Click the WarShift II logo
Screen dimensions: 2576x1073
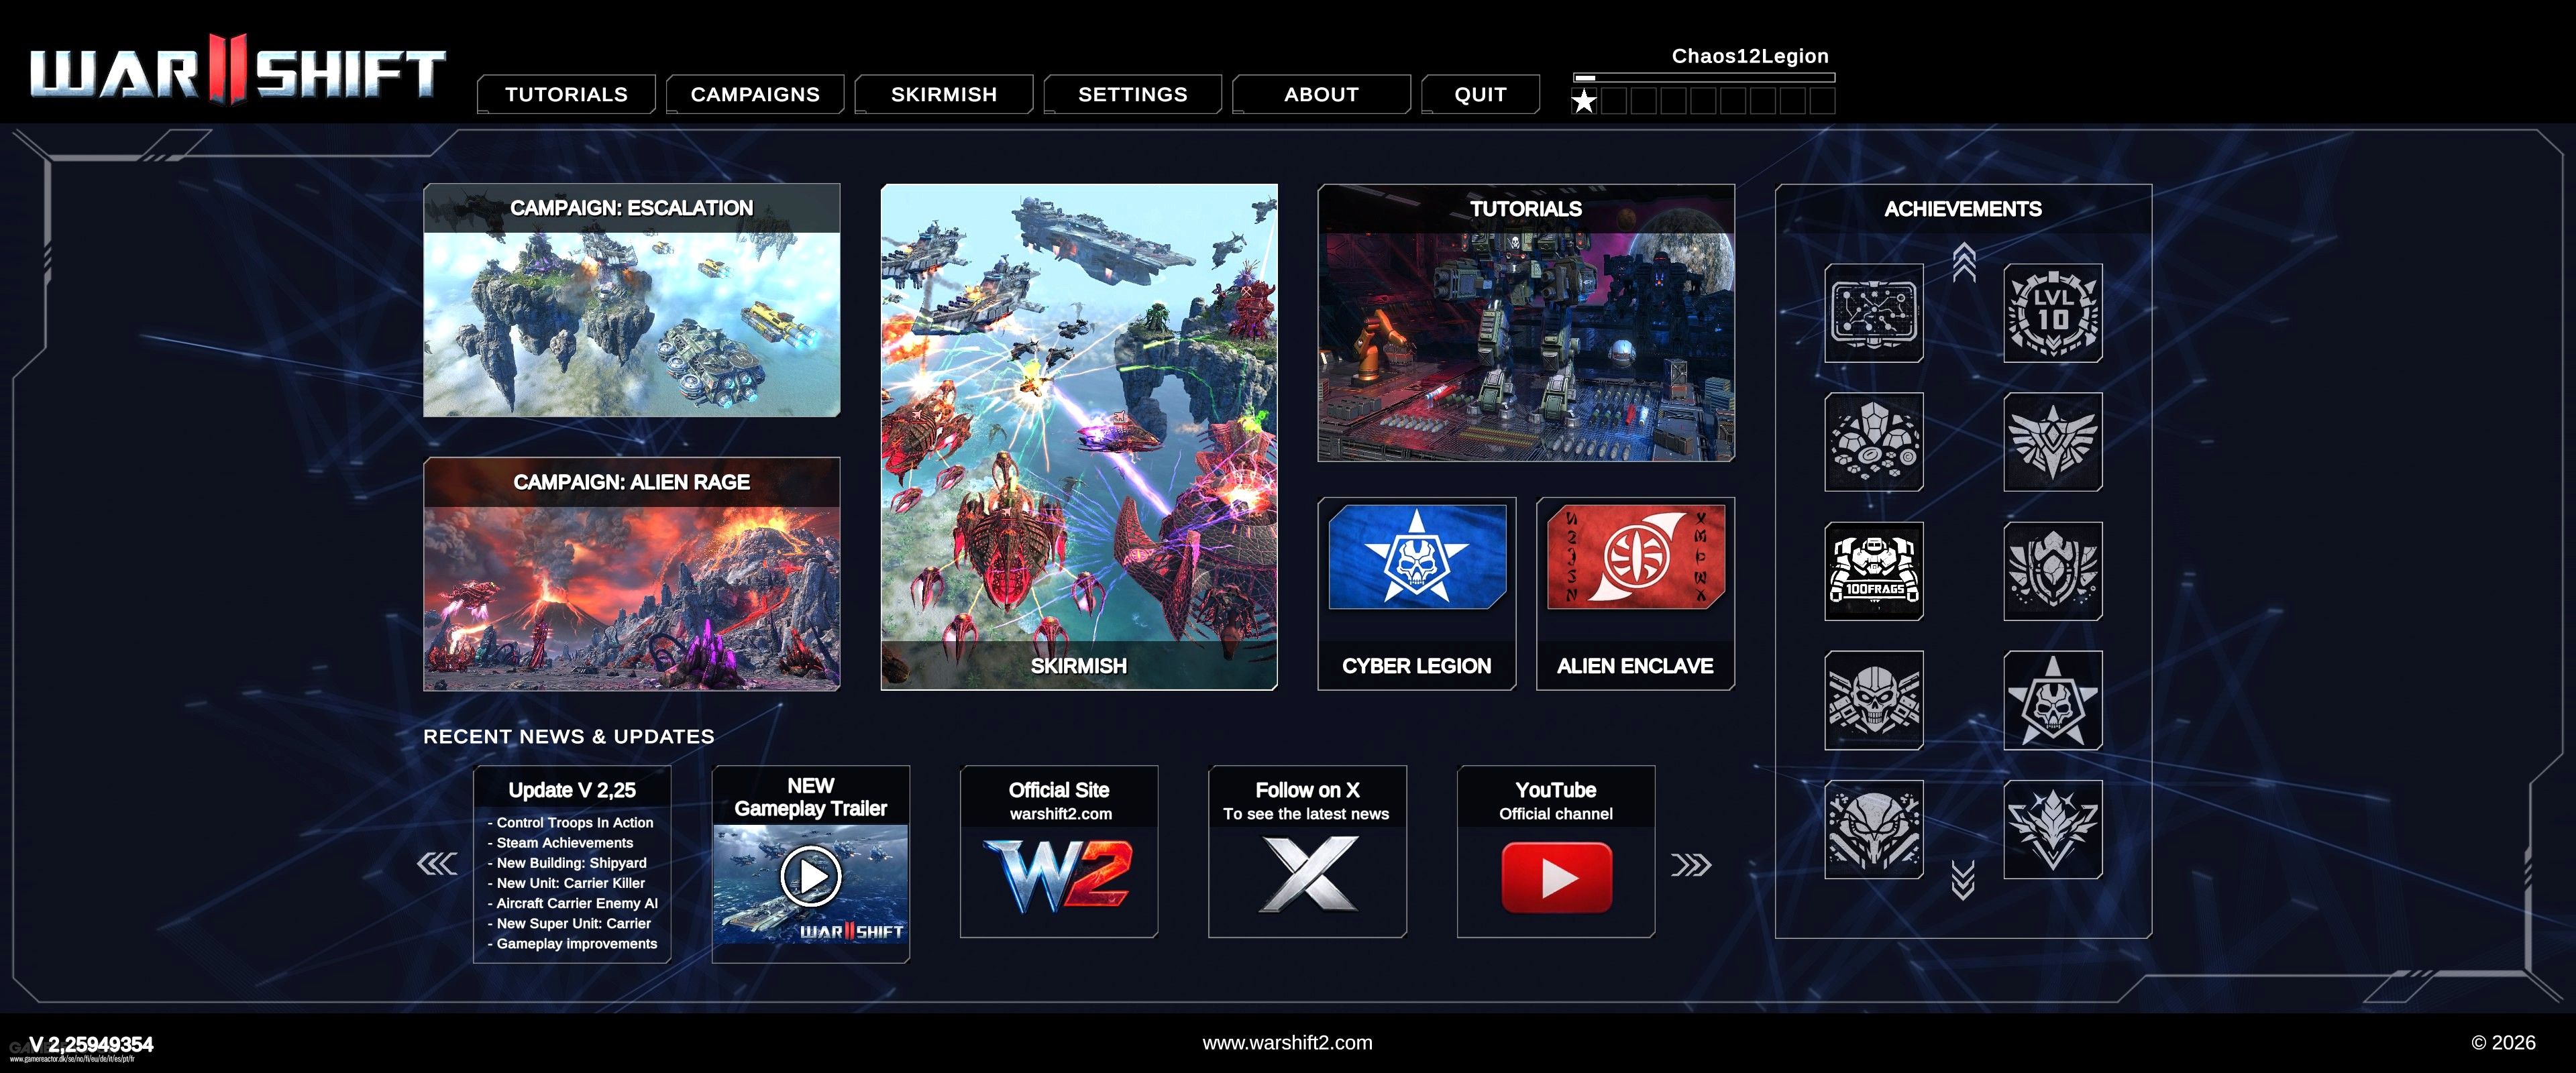pyautogui.click(x=238, y=70)
